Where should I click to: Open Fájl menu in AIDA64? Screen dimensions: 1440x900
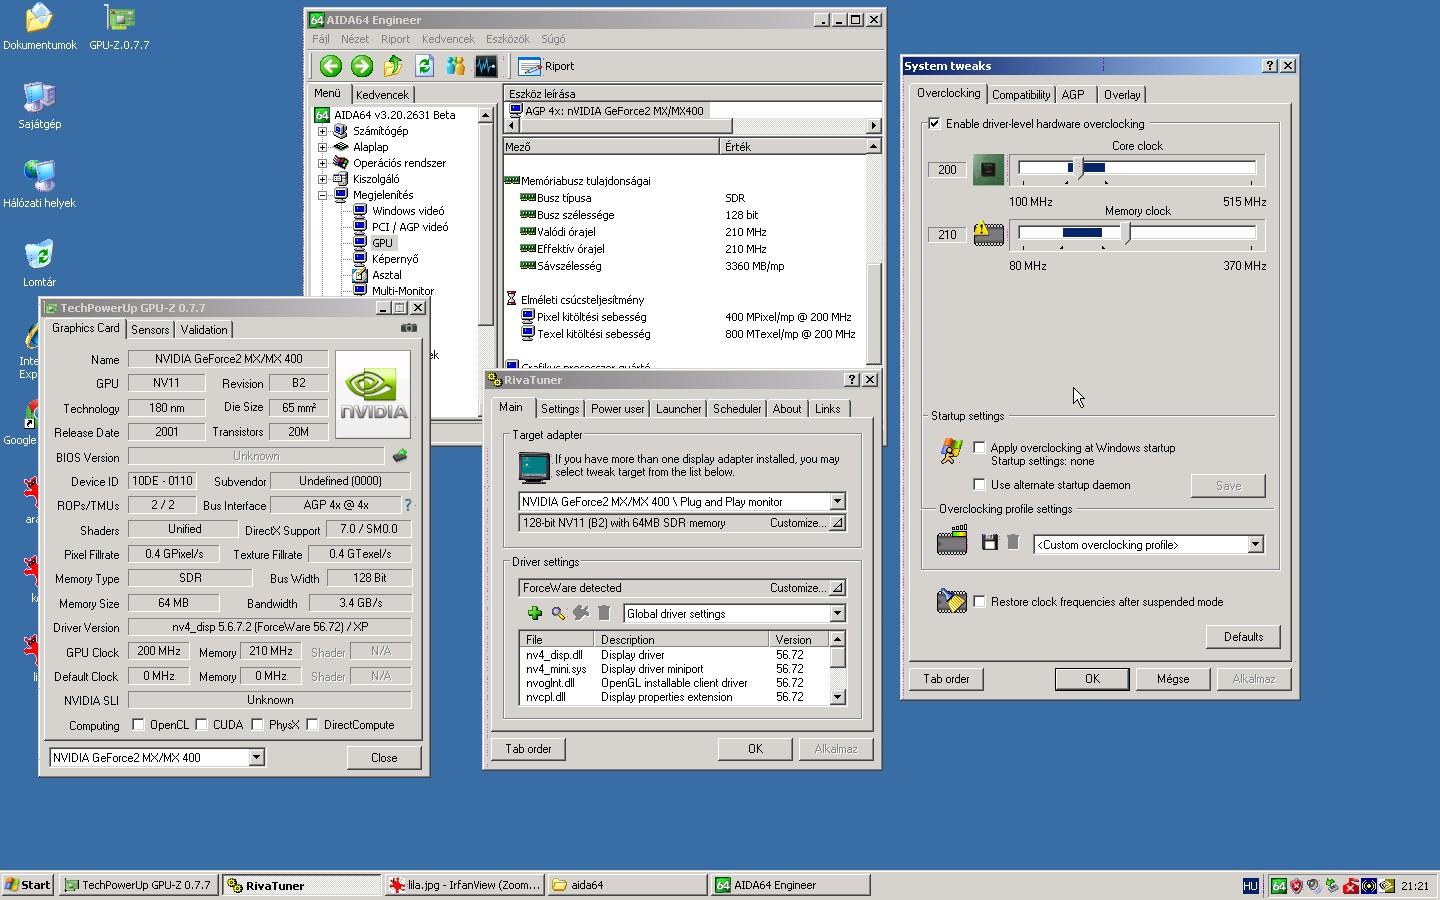tap(321, 39)
